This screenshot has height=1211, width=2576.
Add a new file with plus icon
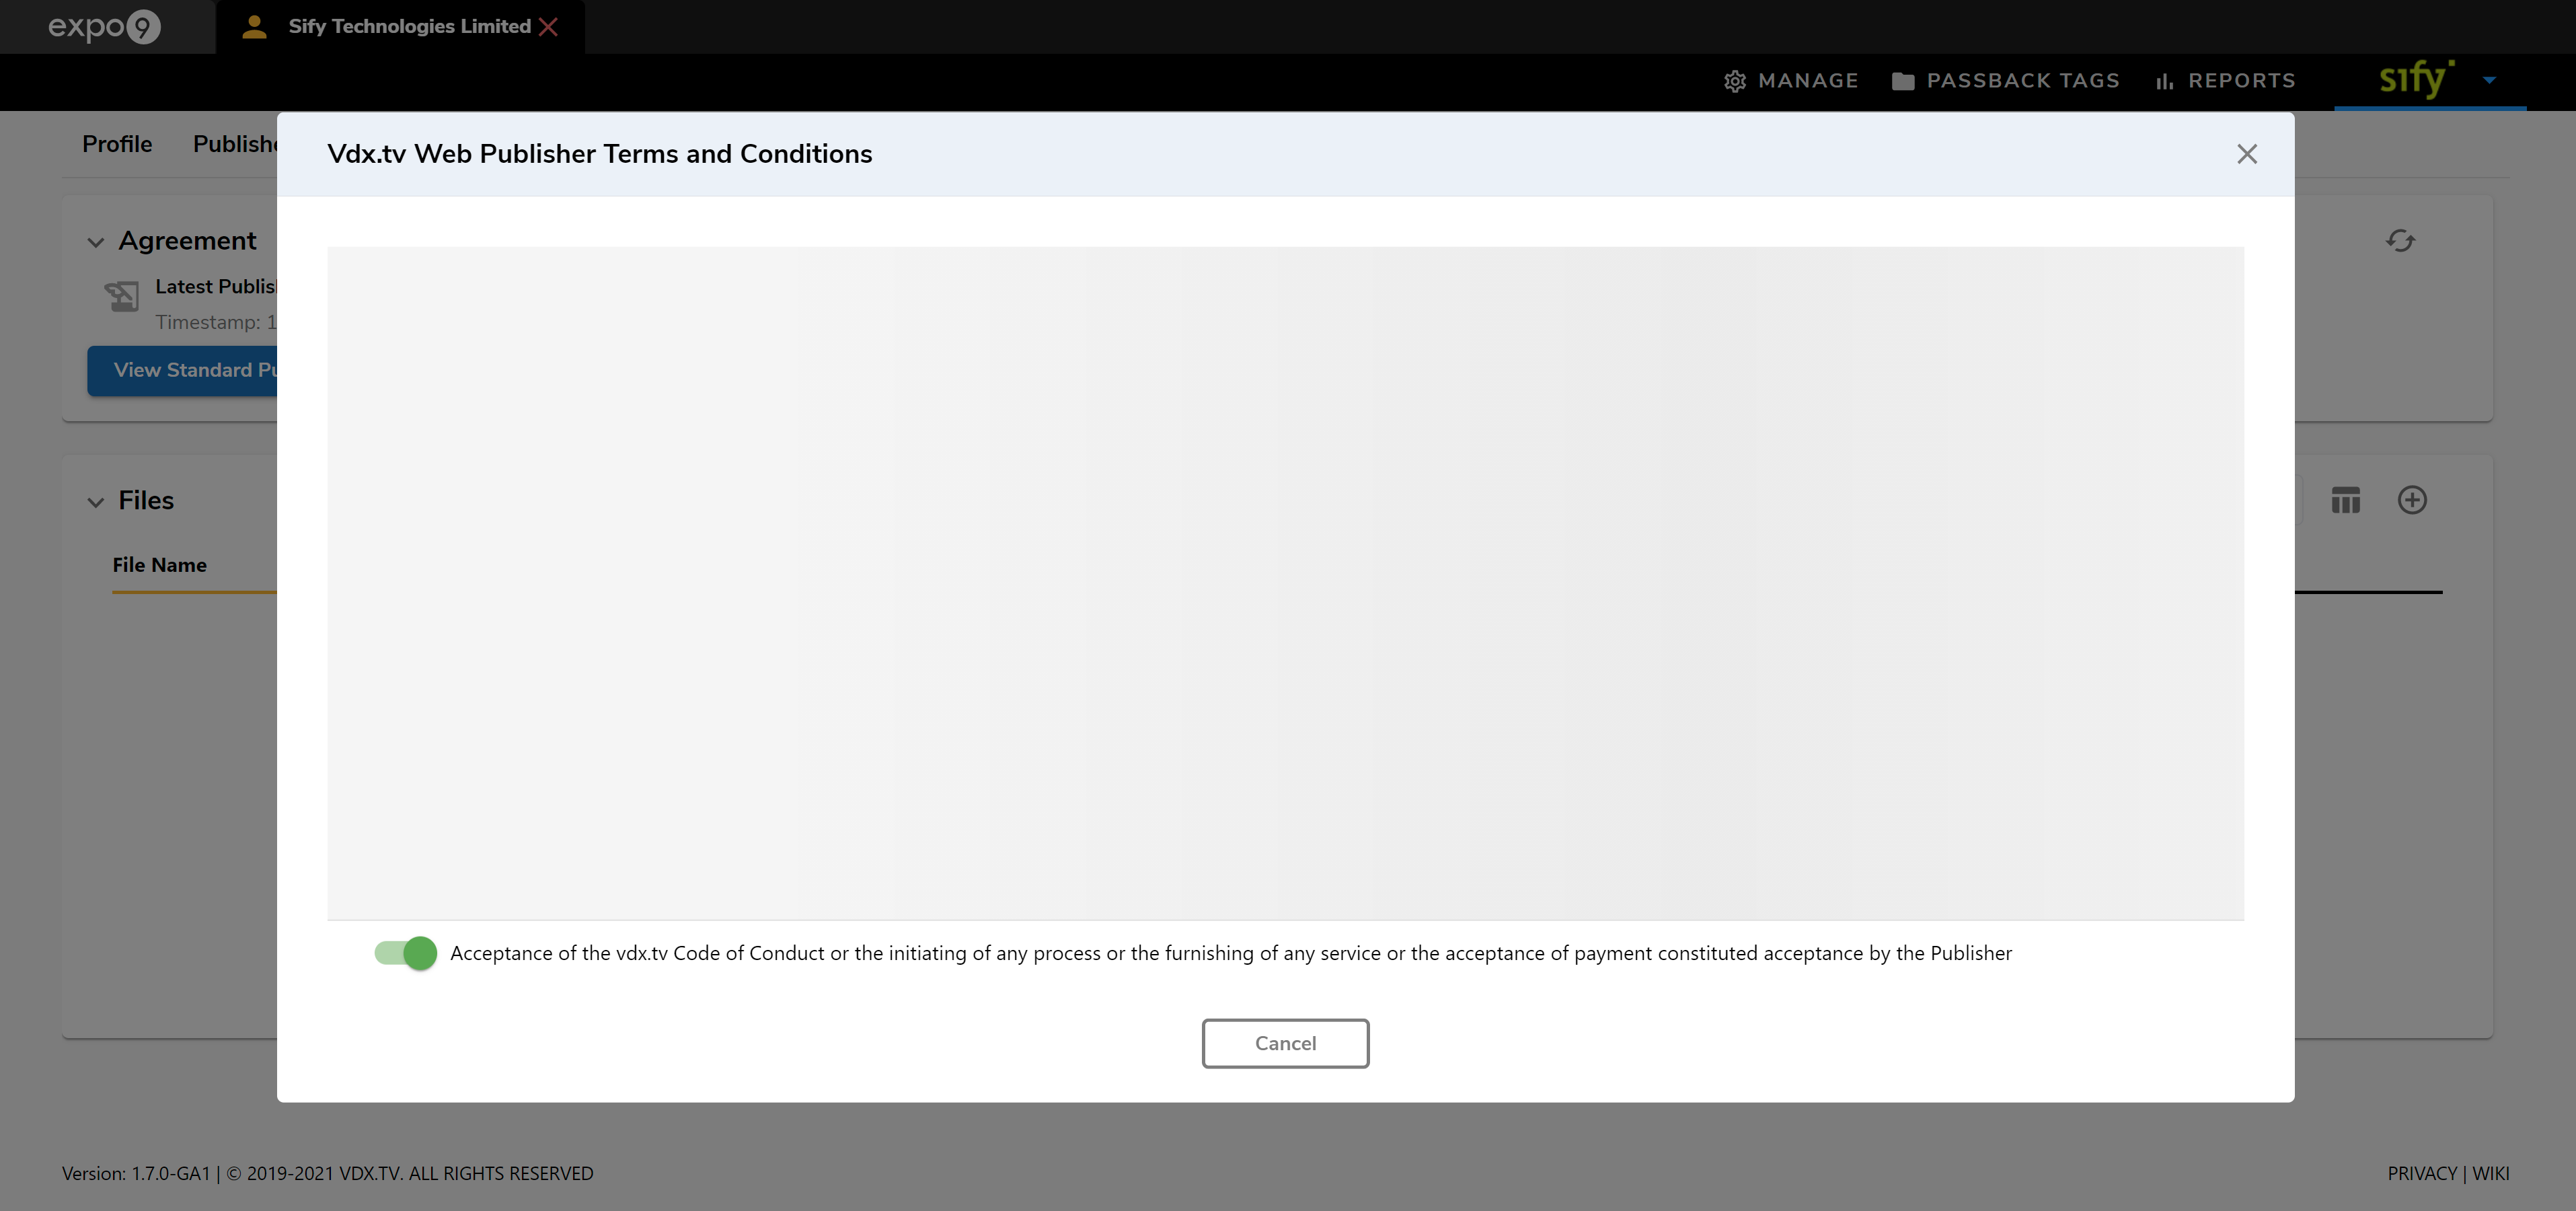coord(2412,500)
